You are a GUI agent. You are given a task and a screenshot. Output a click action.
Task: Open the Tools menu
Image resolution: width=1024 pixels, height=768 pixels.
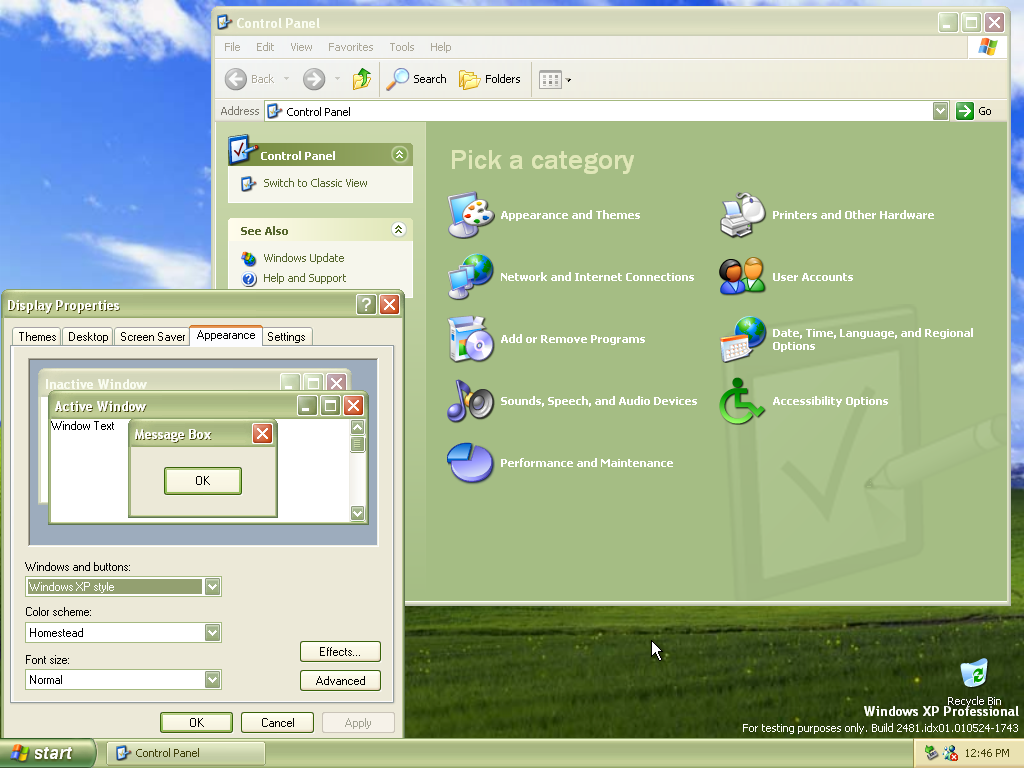(402, 47)
